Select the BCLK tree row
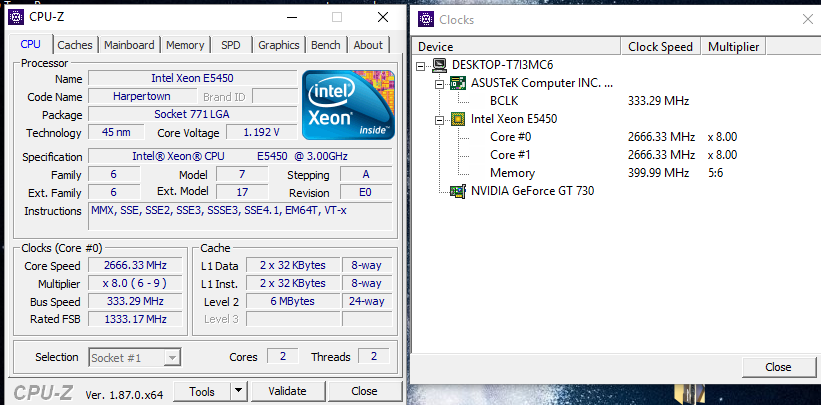Viewport: 821px width, 405px height. coord(504,101)
